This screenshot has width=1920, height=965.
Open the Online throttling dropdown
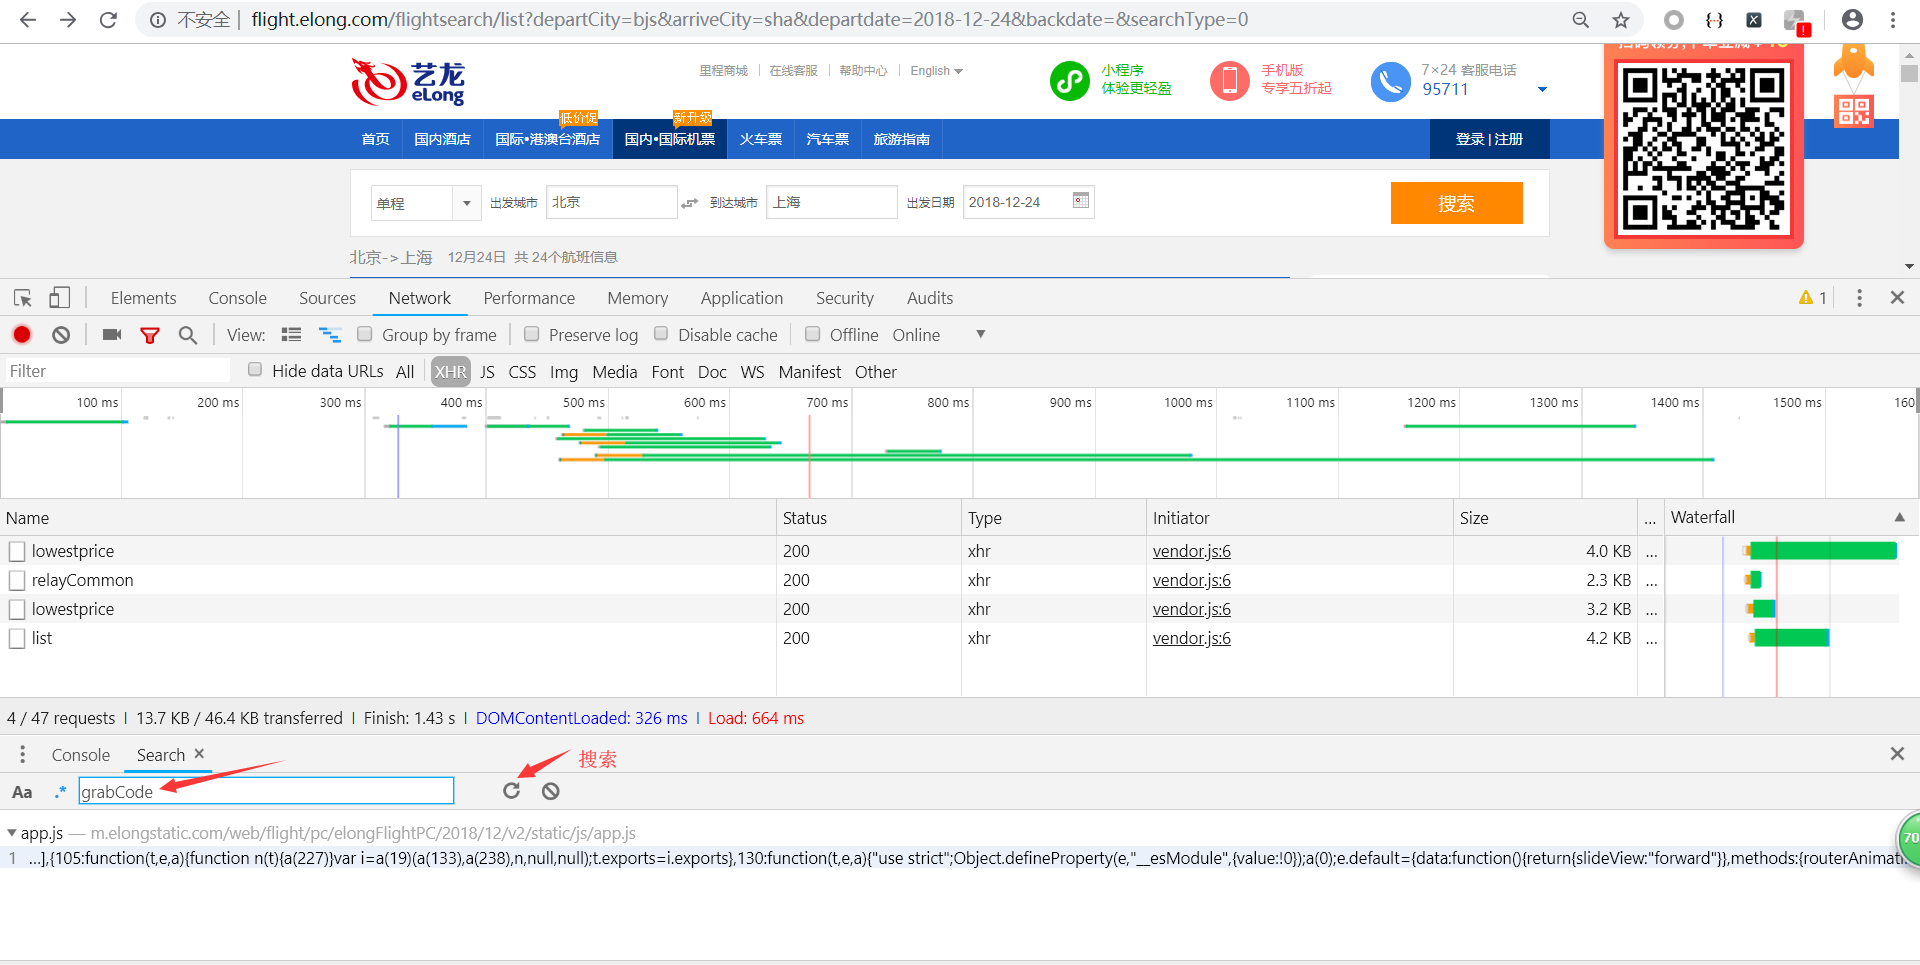(981, 334)
